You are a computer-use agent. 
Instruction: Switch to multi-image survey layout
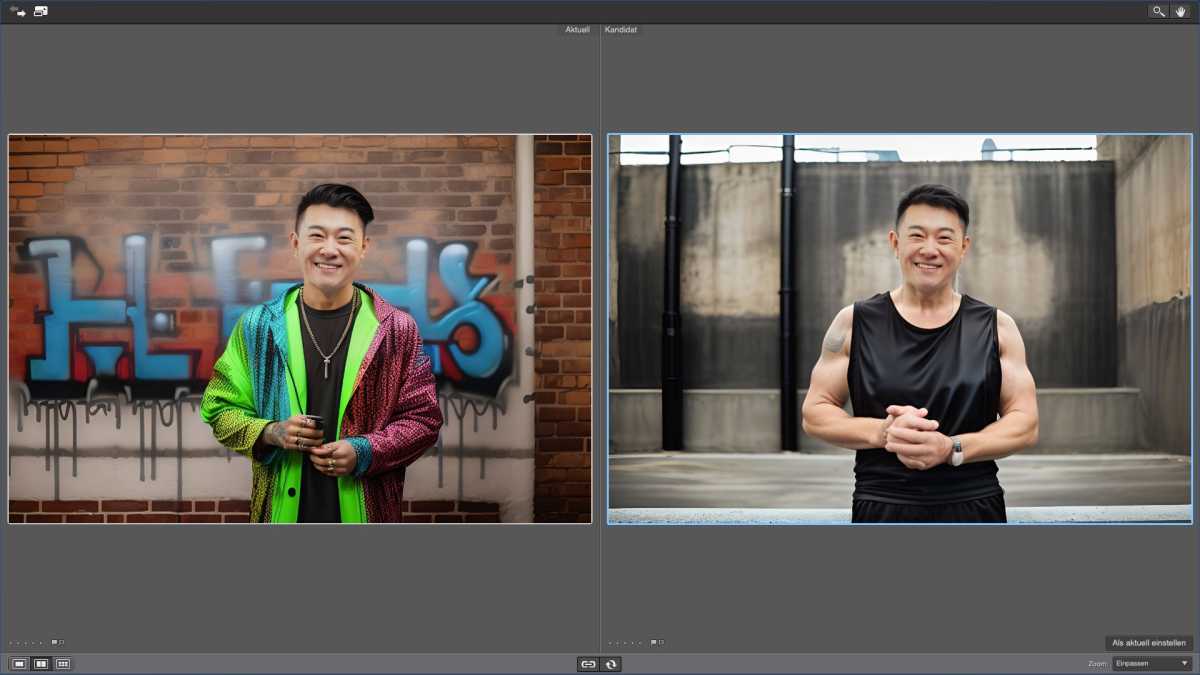(63, 663)
